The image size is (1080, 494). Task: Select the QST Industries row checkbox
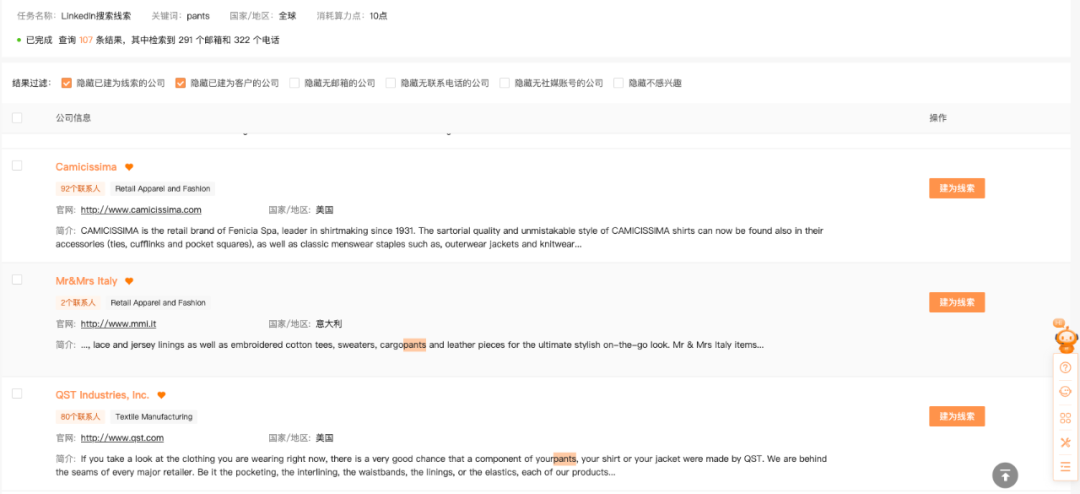[x=17, y=393]
